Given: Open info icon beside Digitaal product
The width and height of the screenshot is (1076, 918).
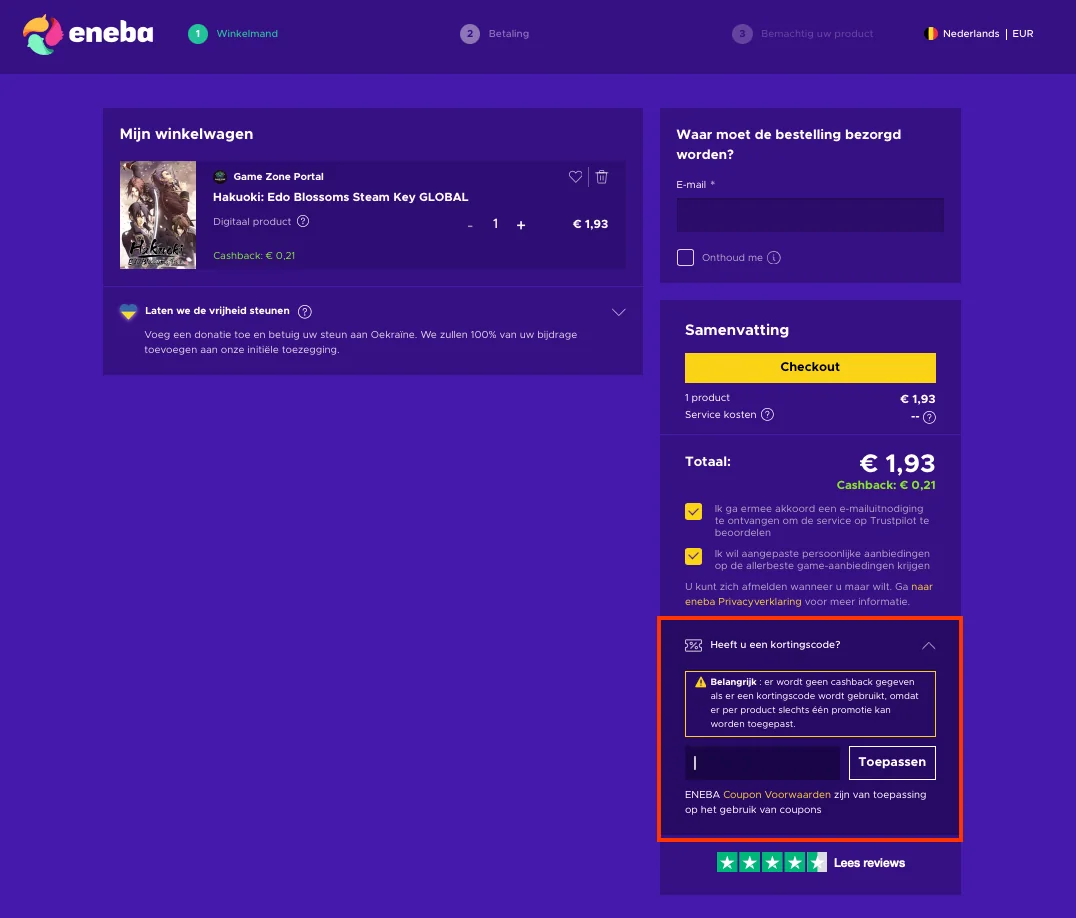Looking at the screenshot, I should click(303, 222).
